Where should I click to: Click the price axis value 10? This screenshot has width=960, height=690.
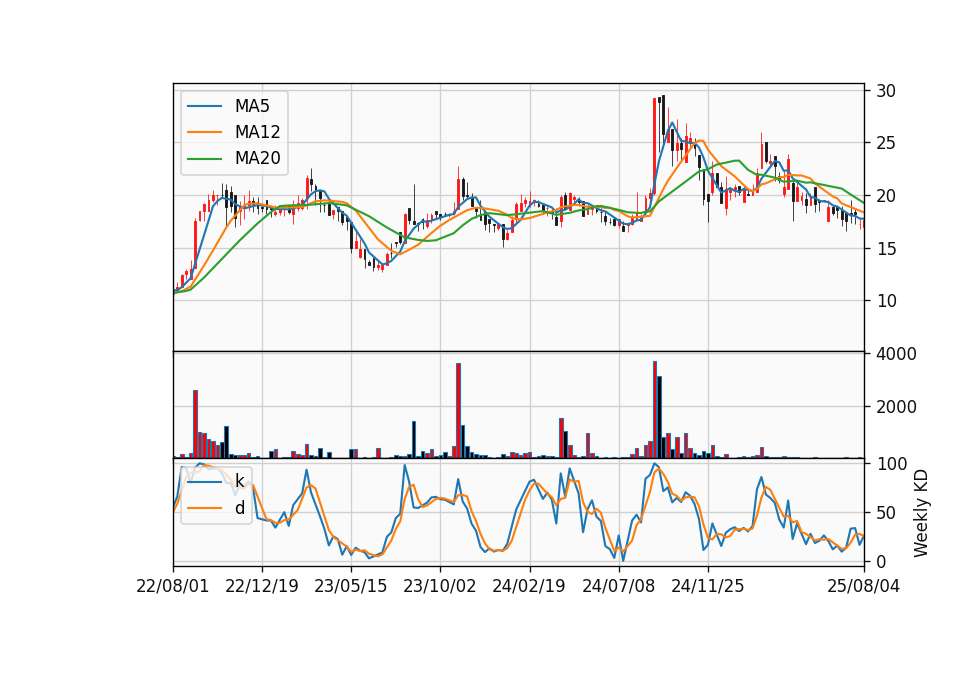click(x=886, y=301)
